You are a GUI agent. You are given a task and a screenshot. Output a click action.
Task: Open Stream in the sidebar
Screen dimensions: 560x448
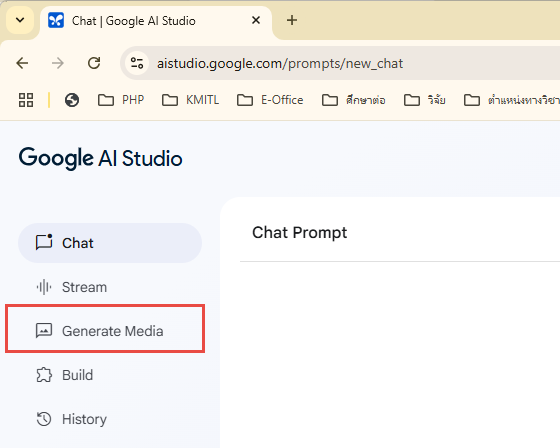pos(110,287)
